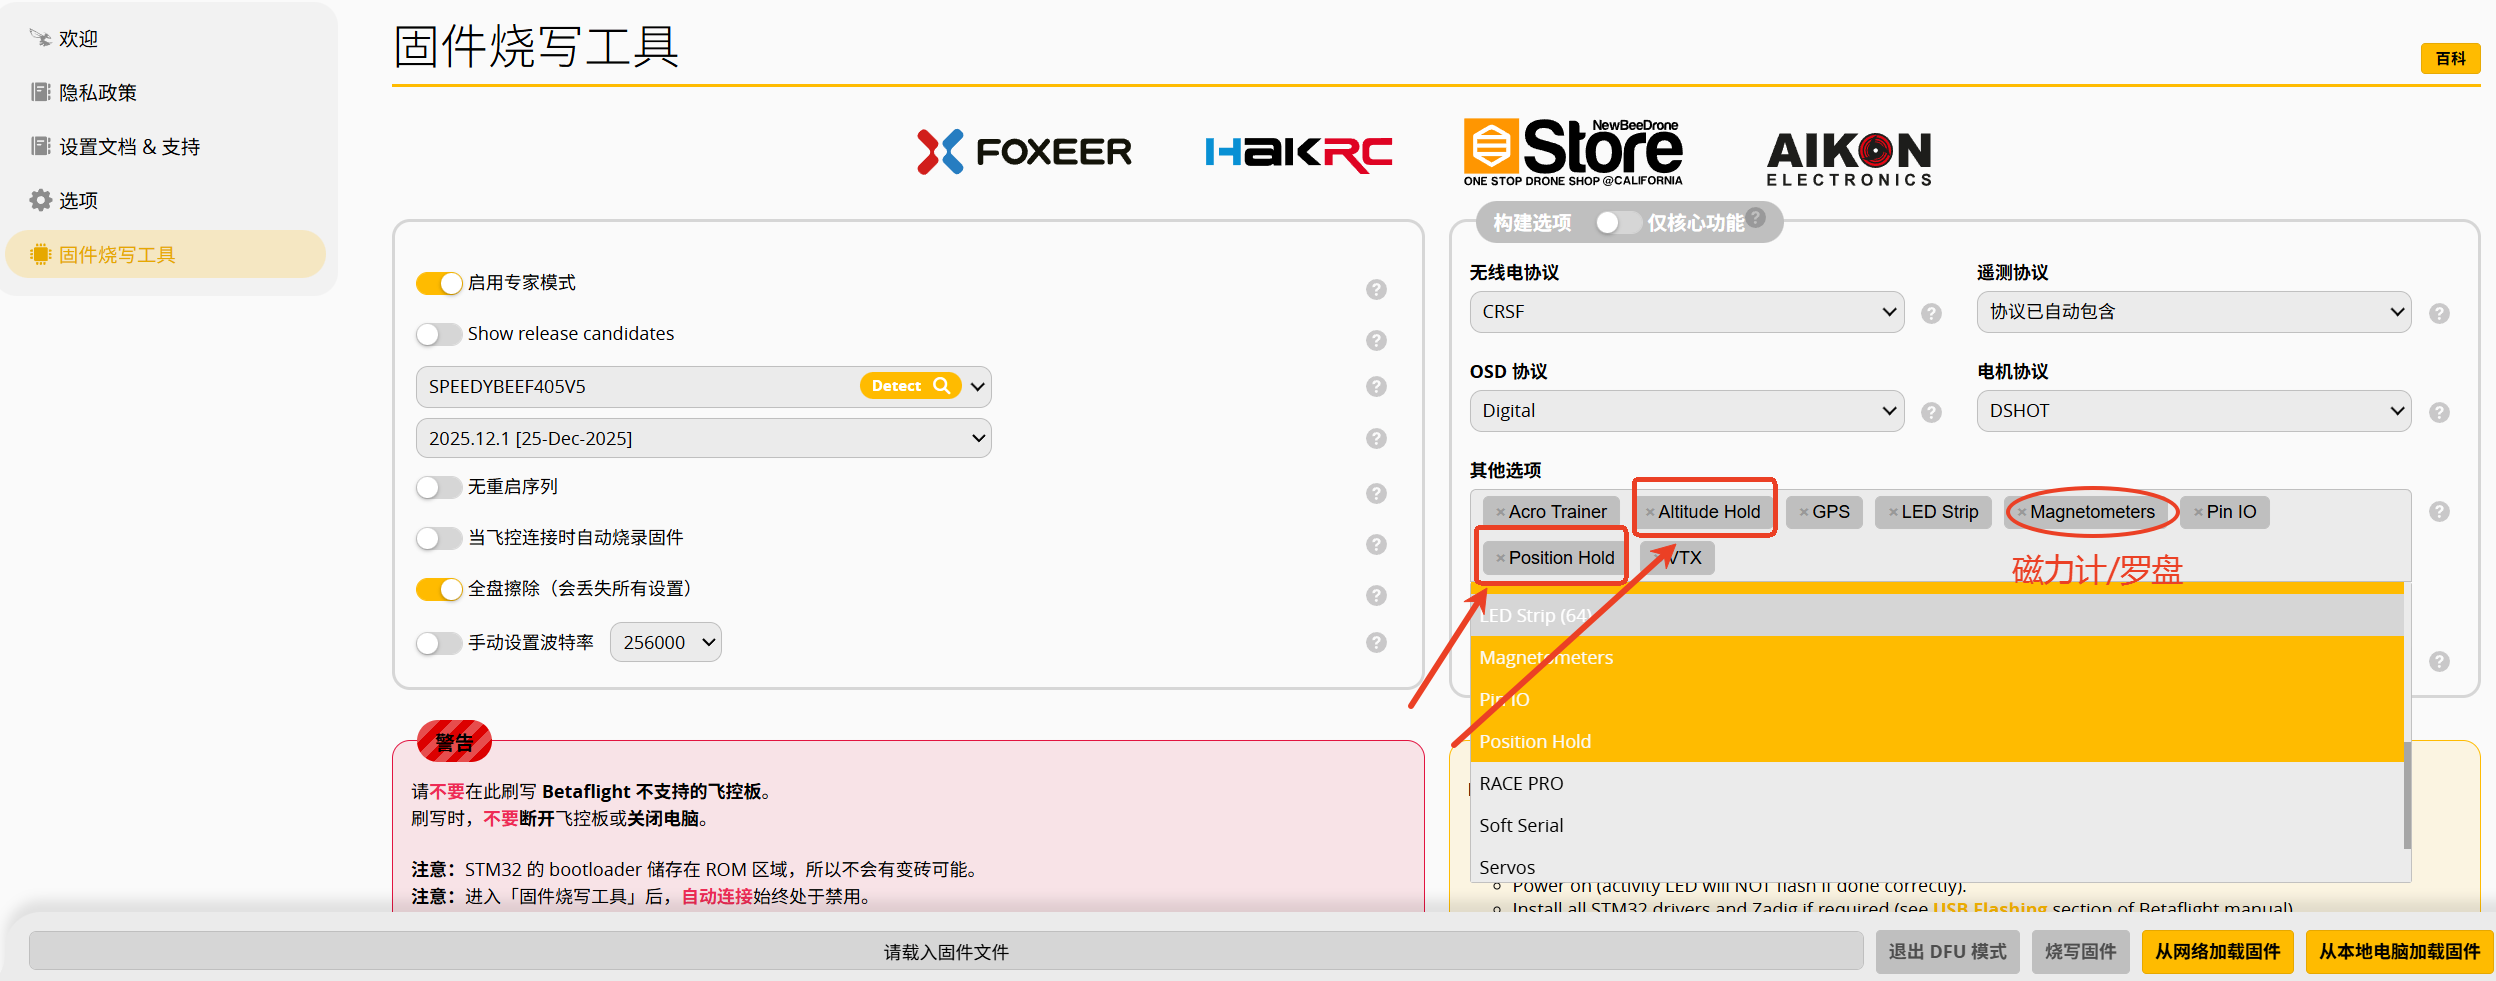2496x981 pixels.
Task: Click the AIKON Electronics logo
Action: pos(1848,158)
